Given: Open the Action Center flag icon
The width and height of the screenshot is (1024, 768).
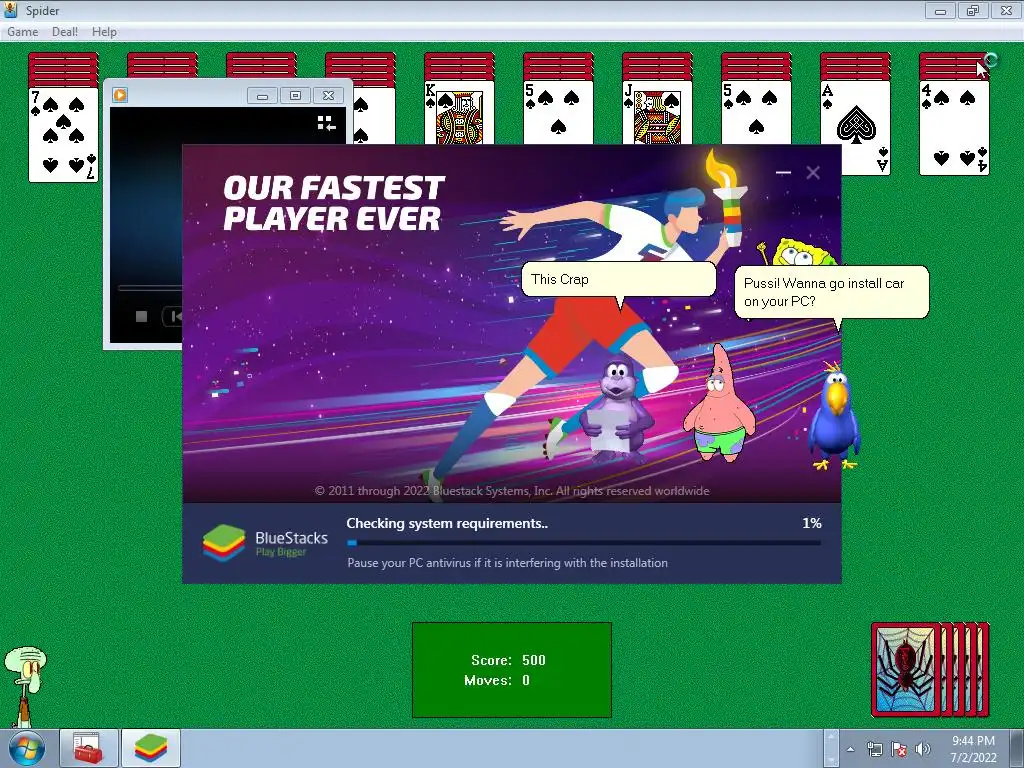Looking at the screenshot, I should coord(899,749).
